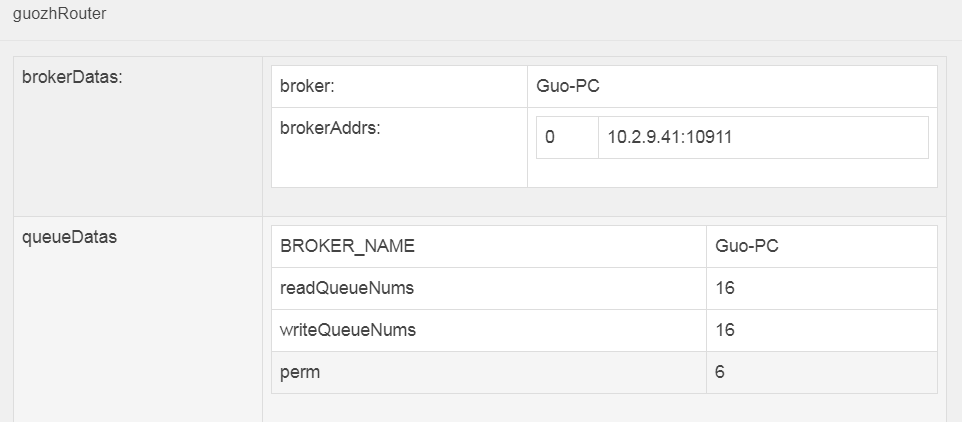Select the brokerDatas label cell
Viewport: 962px width, 422px height.
[138, 136]
